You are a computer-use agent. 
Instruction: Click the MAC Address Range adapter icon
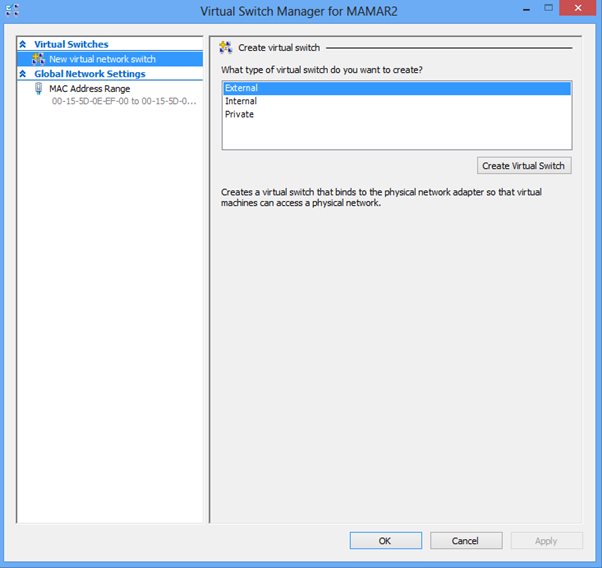pyautogui.click(x=39, y=89)
